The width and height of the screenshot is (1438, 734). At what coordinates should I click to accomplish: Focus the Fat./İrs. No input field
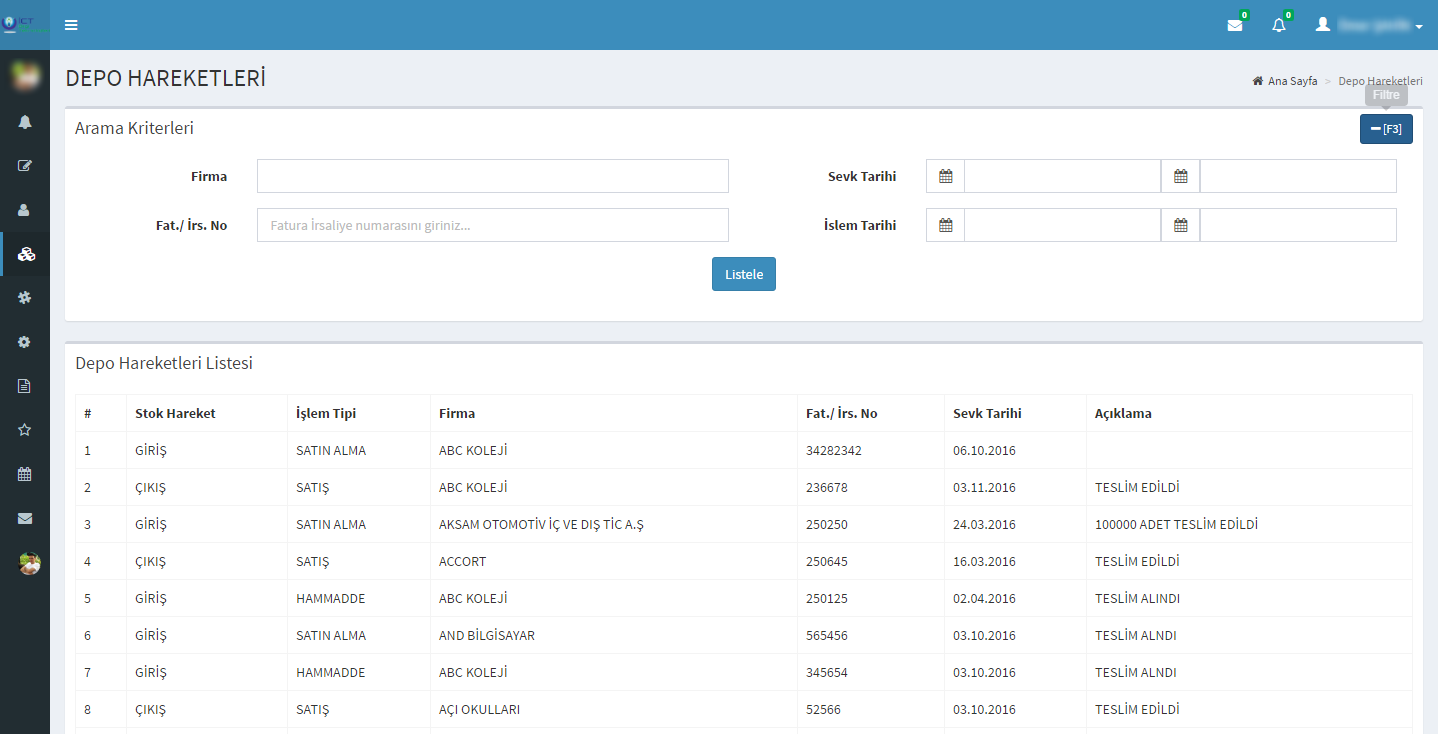[x=492, y=225]
